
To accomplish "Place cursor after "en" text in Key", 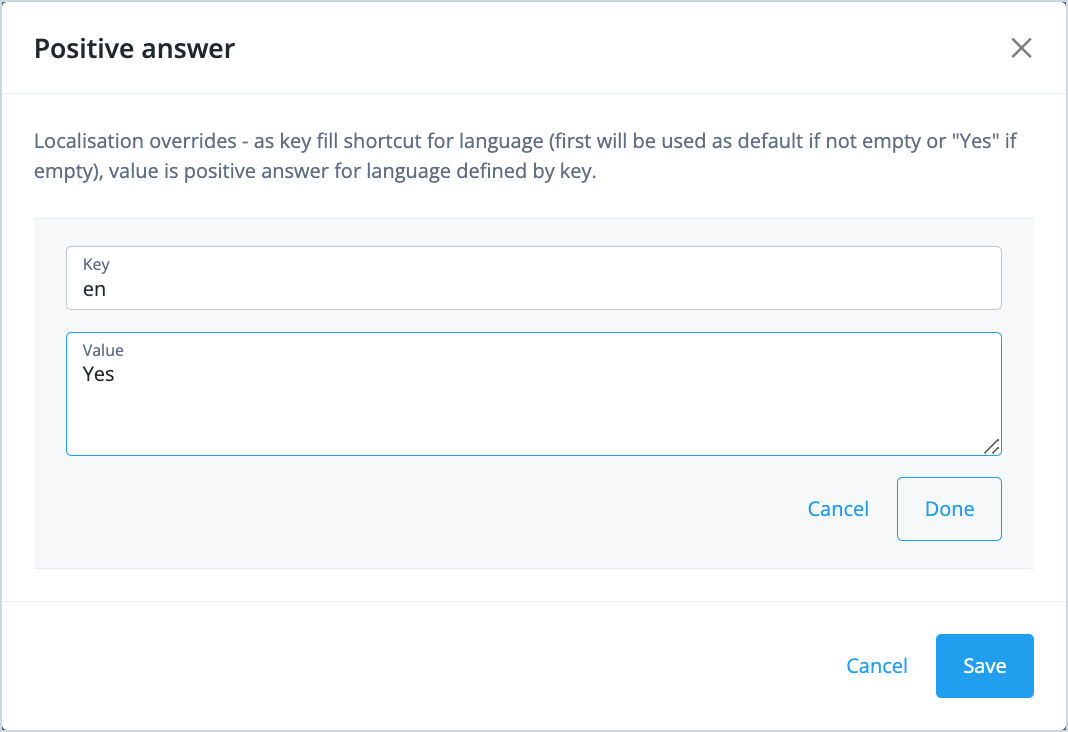I will (107, 289).
